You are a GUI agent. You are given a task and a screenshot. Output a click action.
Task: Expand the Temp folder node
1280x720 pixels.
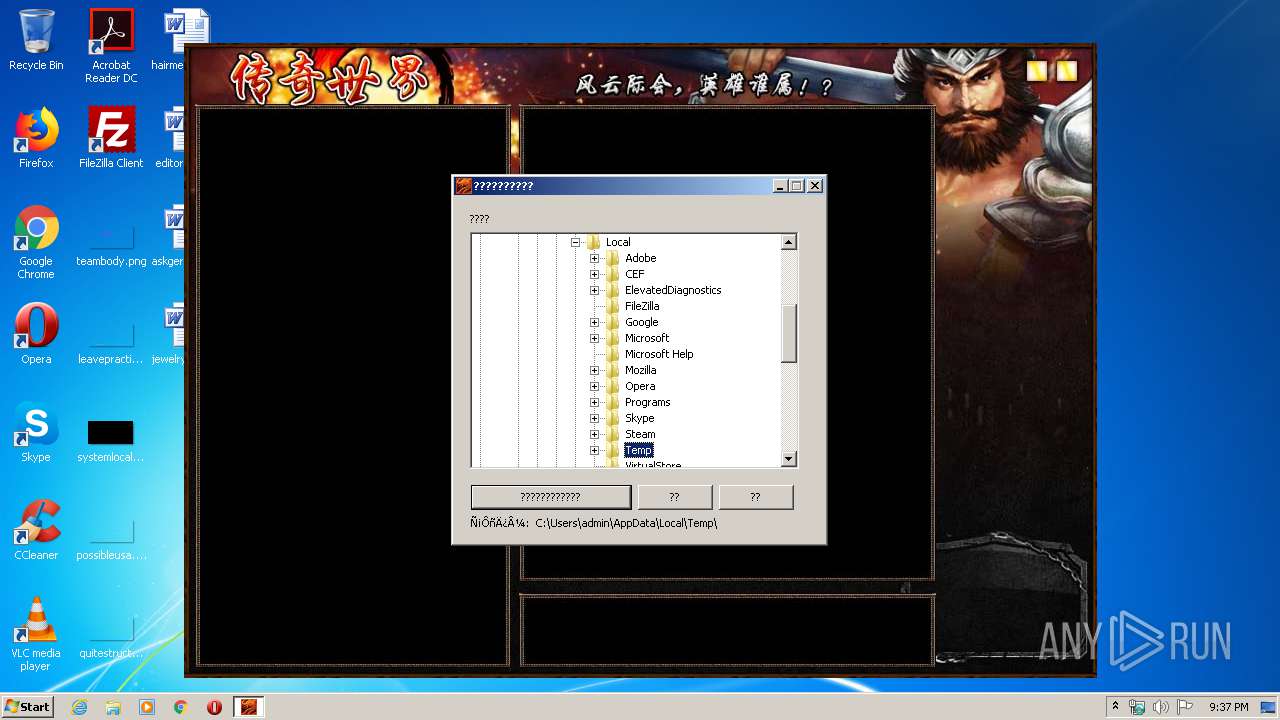pos(594,450)
